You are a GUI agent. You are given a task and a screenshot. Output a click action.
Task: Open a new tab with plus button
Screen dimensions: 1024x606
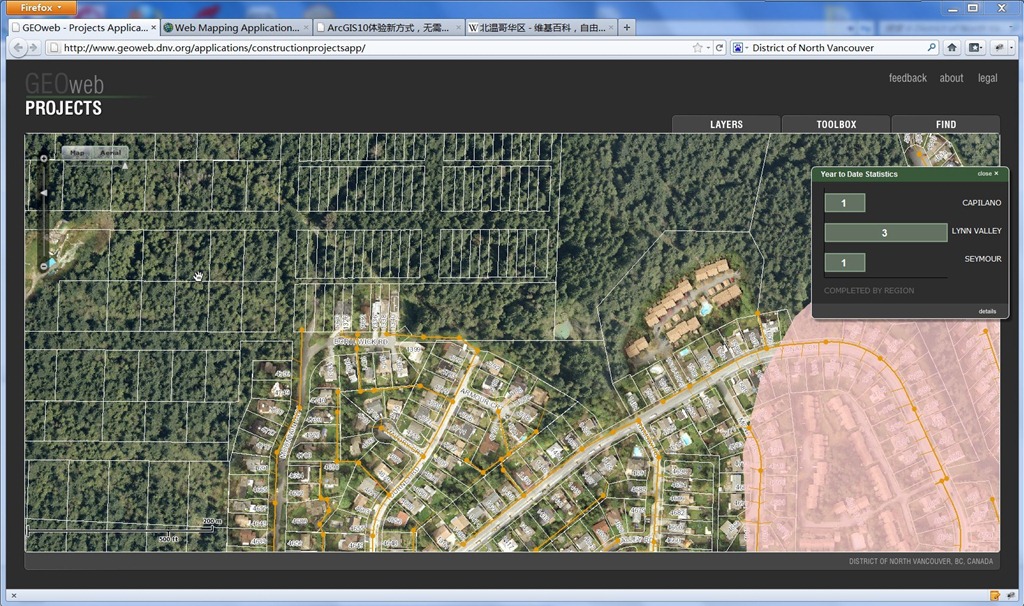(x=627, y=27)
